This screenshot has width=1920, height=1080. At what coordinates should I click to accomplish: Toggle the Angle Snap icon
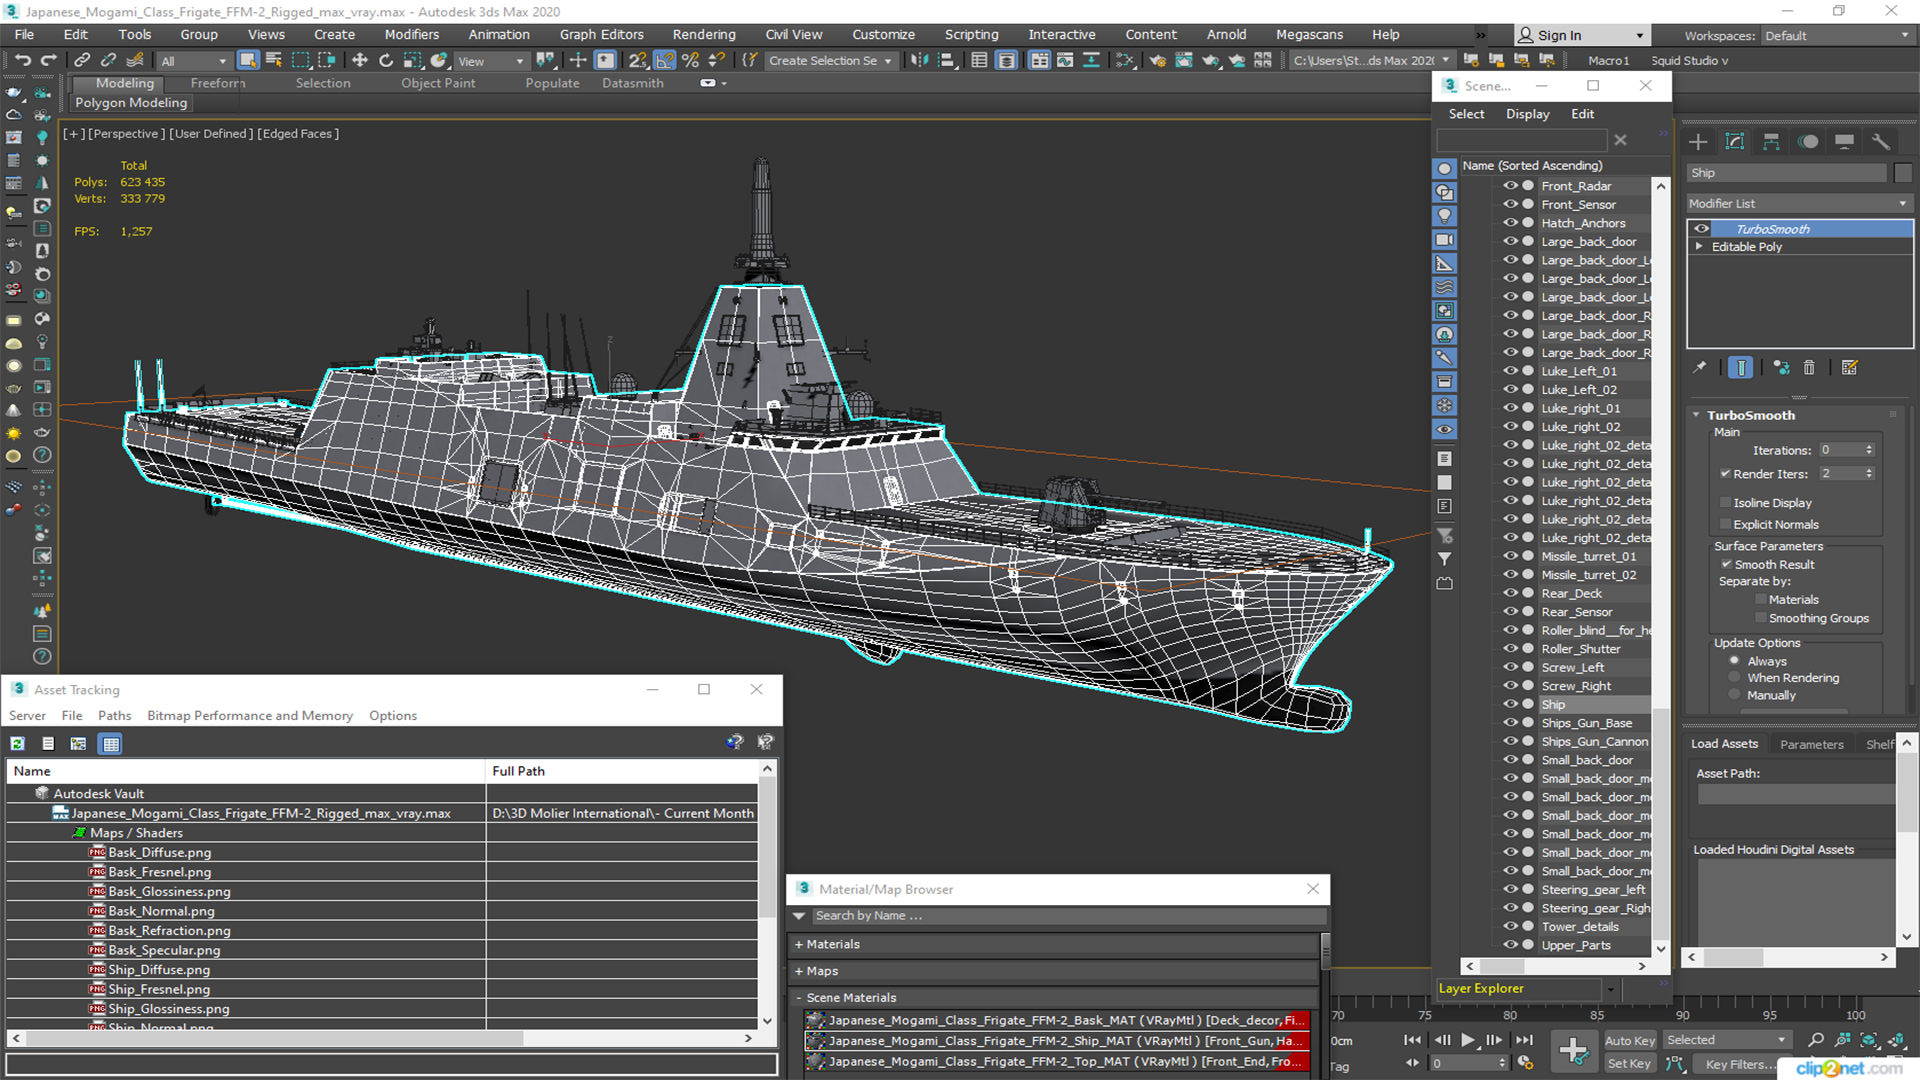664,61
